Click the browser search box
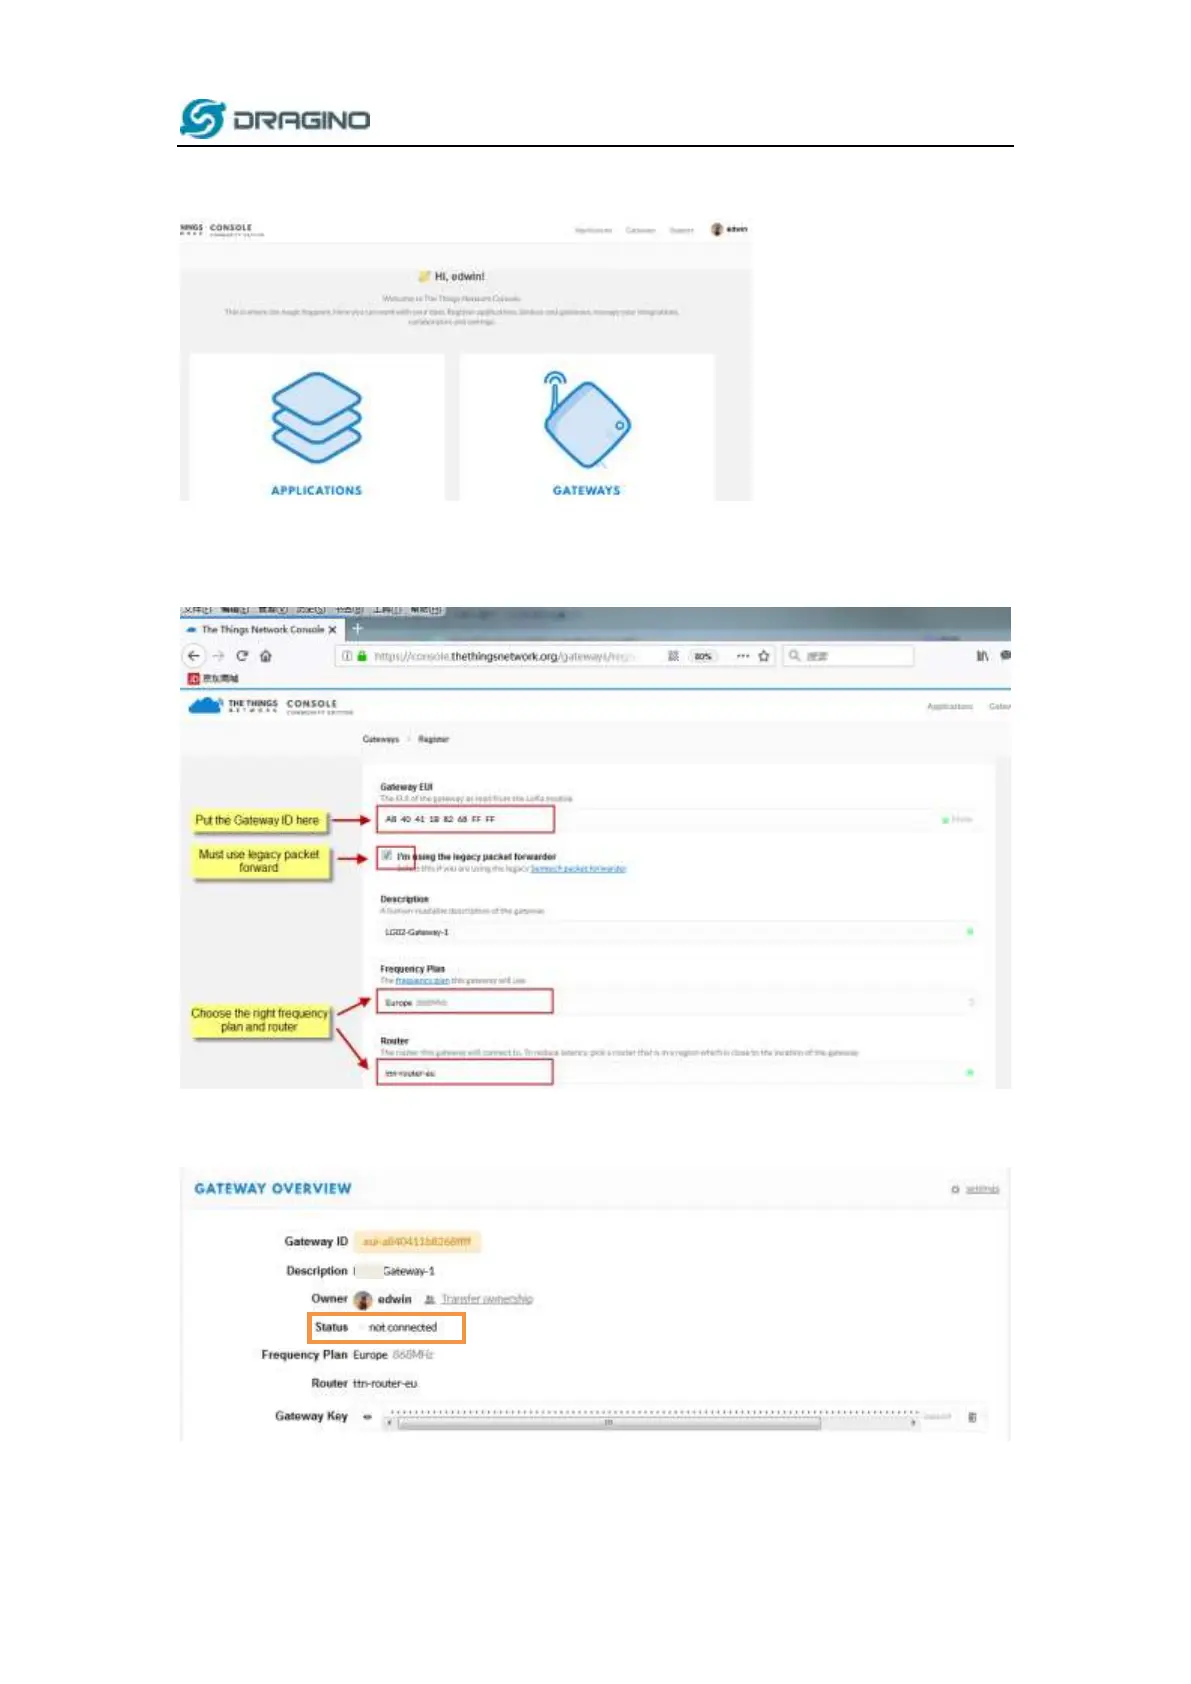 click(x=848, y=656)
